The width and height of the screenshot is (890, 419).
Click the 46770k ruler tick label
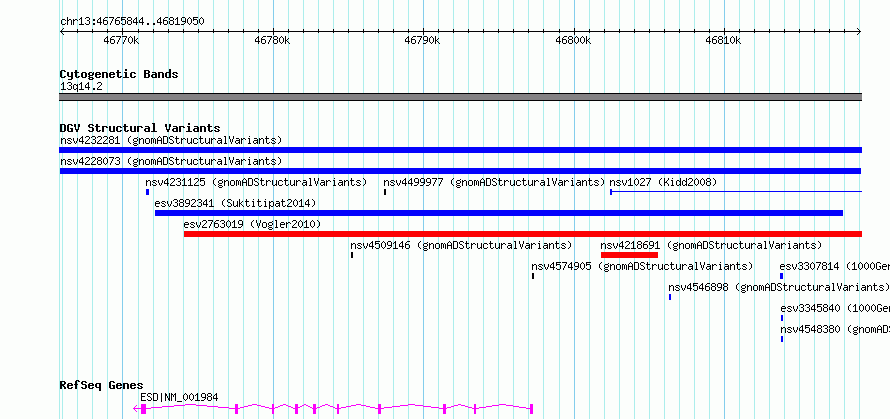pos(121,40)
